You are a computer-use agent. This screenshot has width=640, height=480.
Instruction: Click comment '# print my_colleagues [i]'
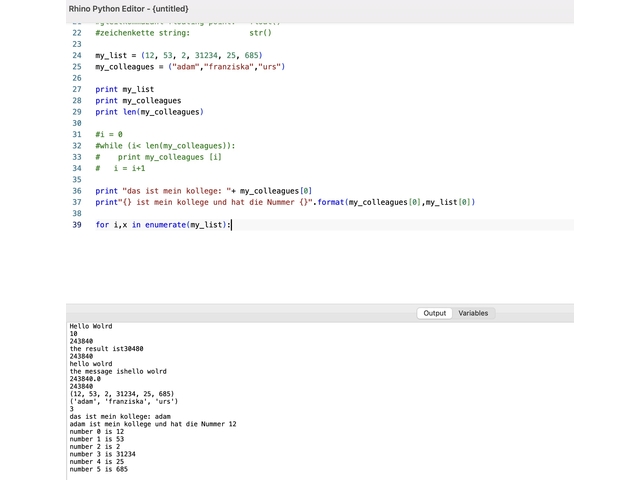pos(158,157)
